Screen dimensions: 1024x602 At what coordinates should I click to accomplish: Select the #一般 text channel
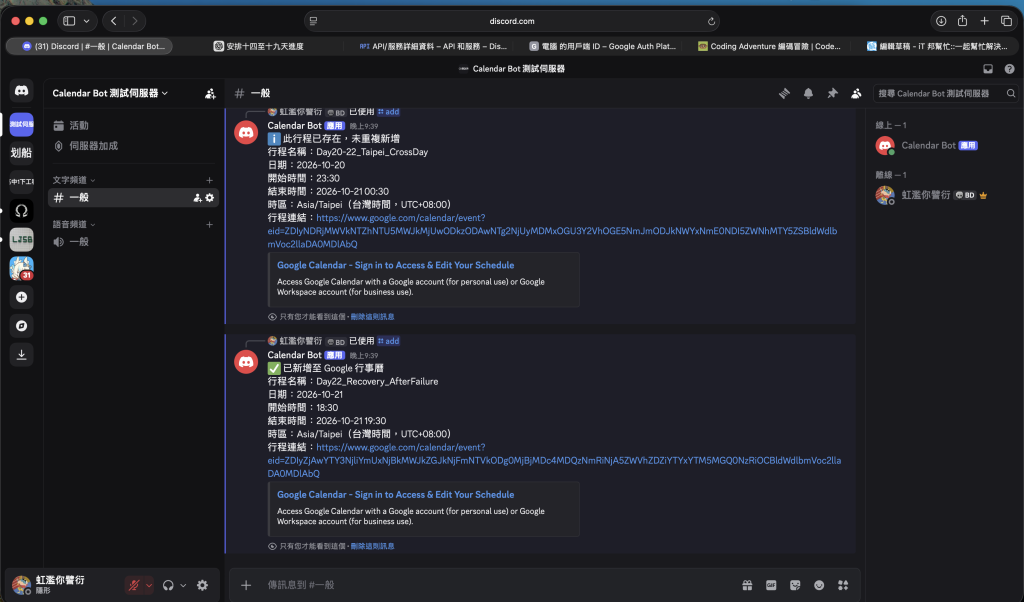(133, 197)
